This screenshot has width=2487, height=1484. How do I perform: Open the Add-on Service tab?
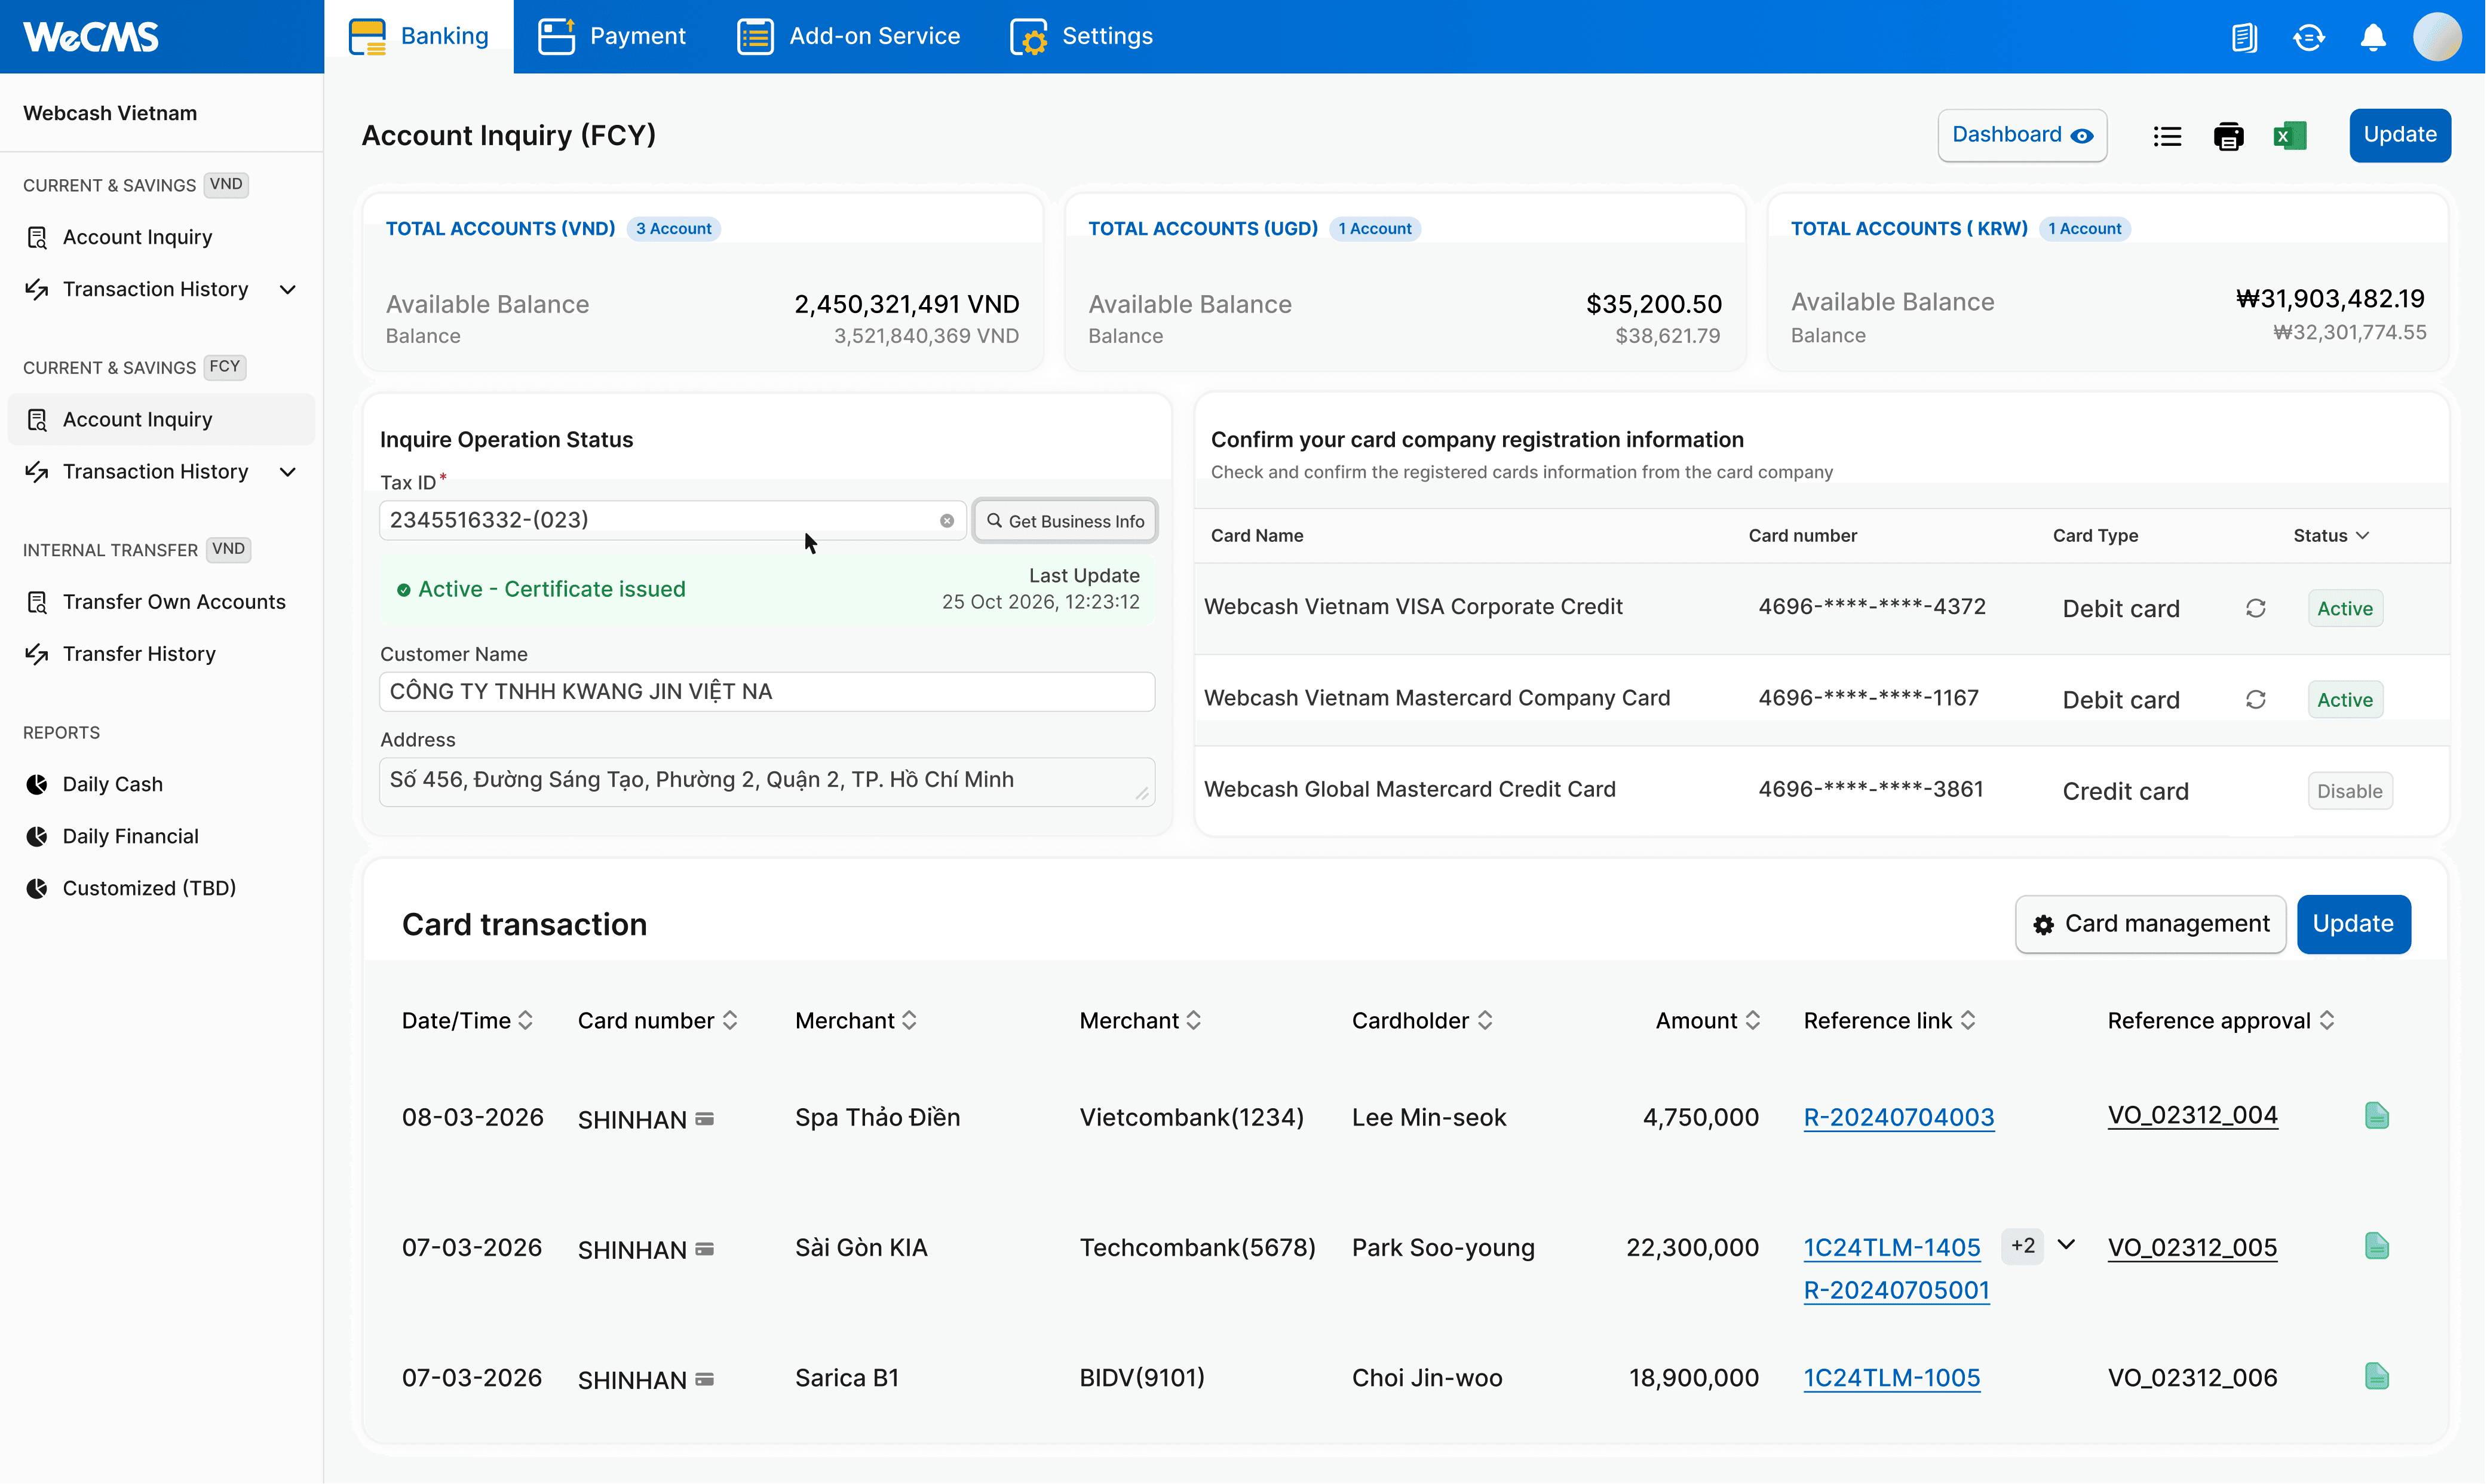point(849,37)
